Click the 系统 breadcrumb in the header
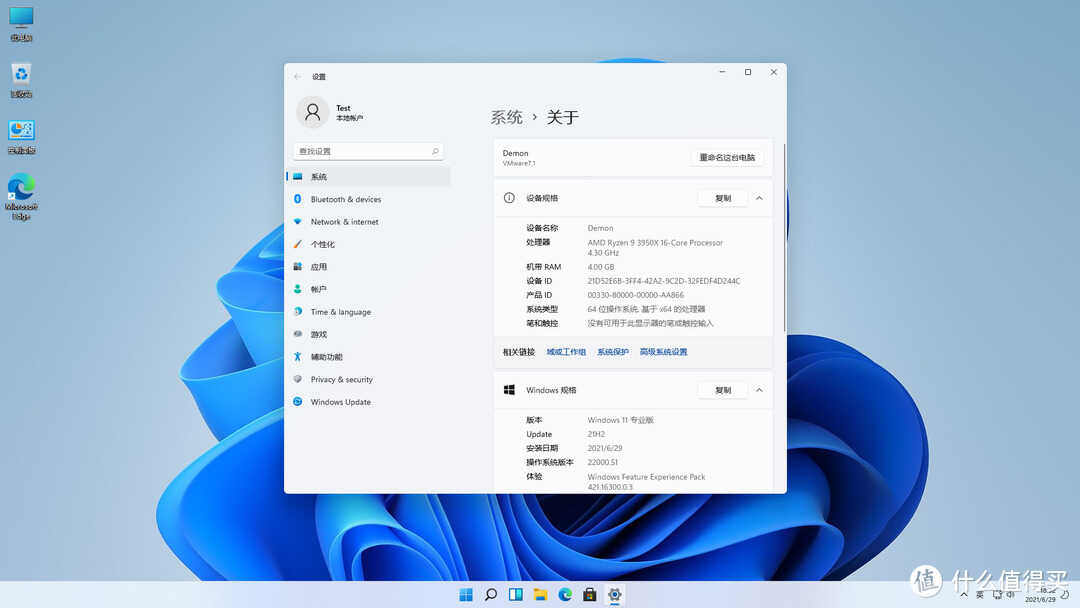 coord(506,117)
